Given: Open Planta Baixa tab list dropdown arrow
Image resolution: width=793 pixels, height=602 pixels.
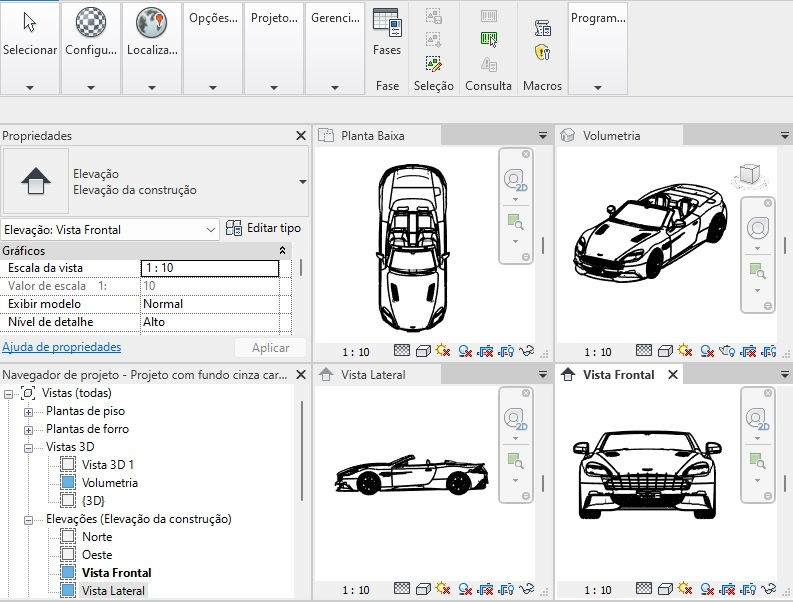Looking at the screenshot, I should [543, 136].
